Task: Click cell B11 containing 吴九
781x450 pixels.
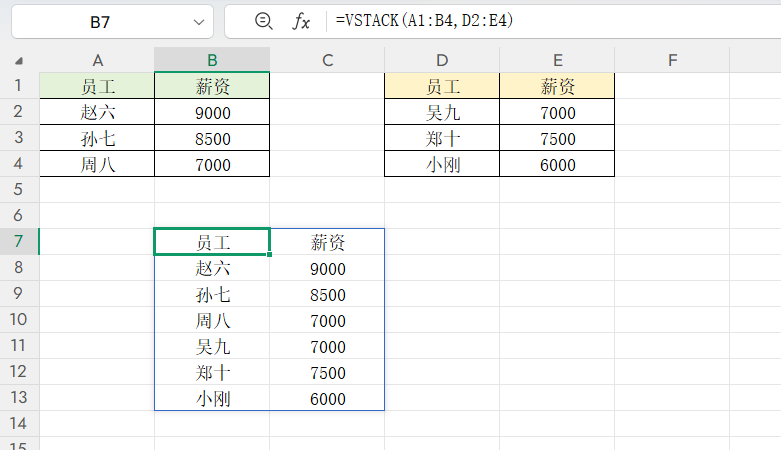Action: 212,345
